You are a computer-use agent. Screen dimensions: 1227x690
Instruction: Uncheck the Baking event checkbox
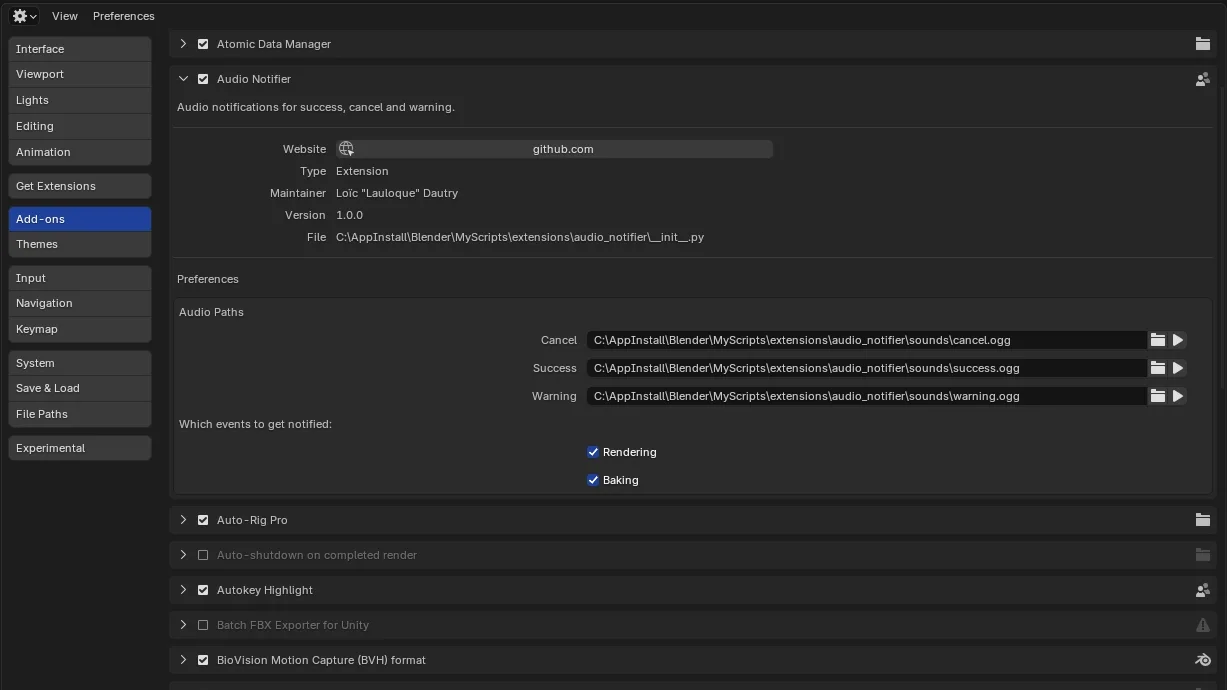click(593, 479)
